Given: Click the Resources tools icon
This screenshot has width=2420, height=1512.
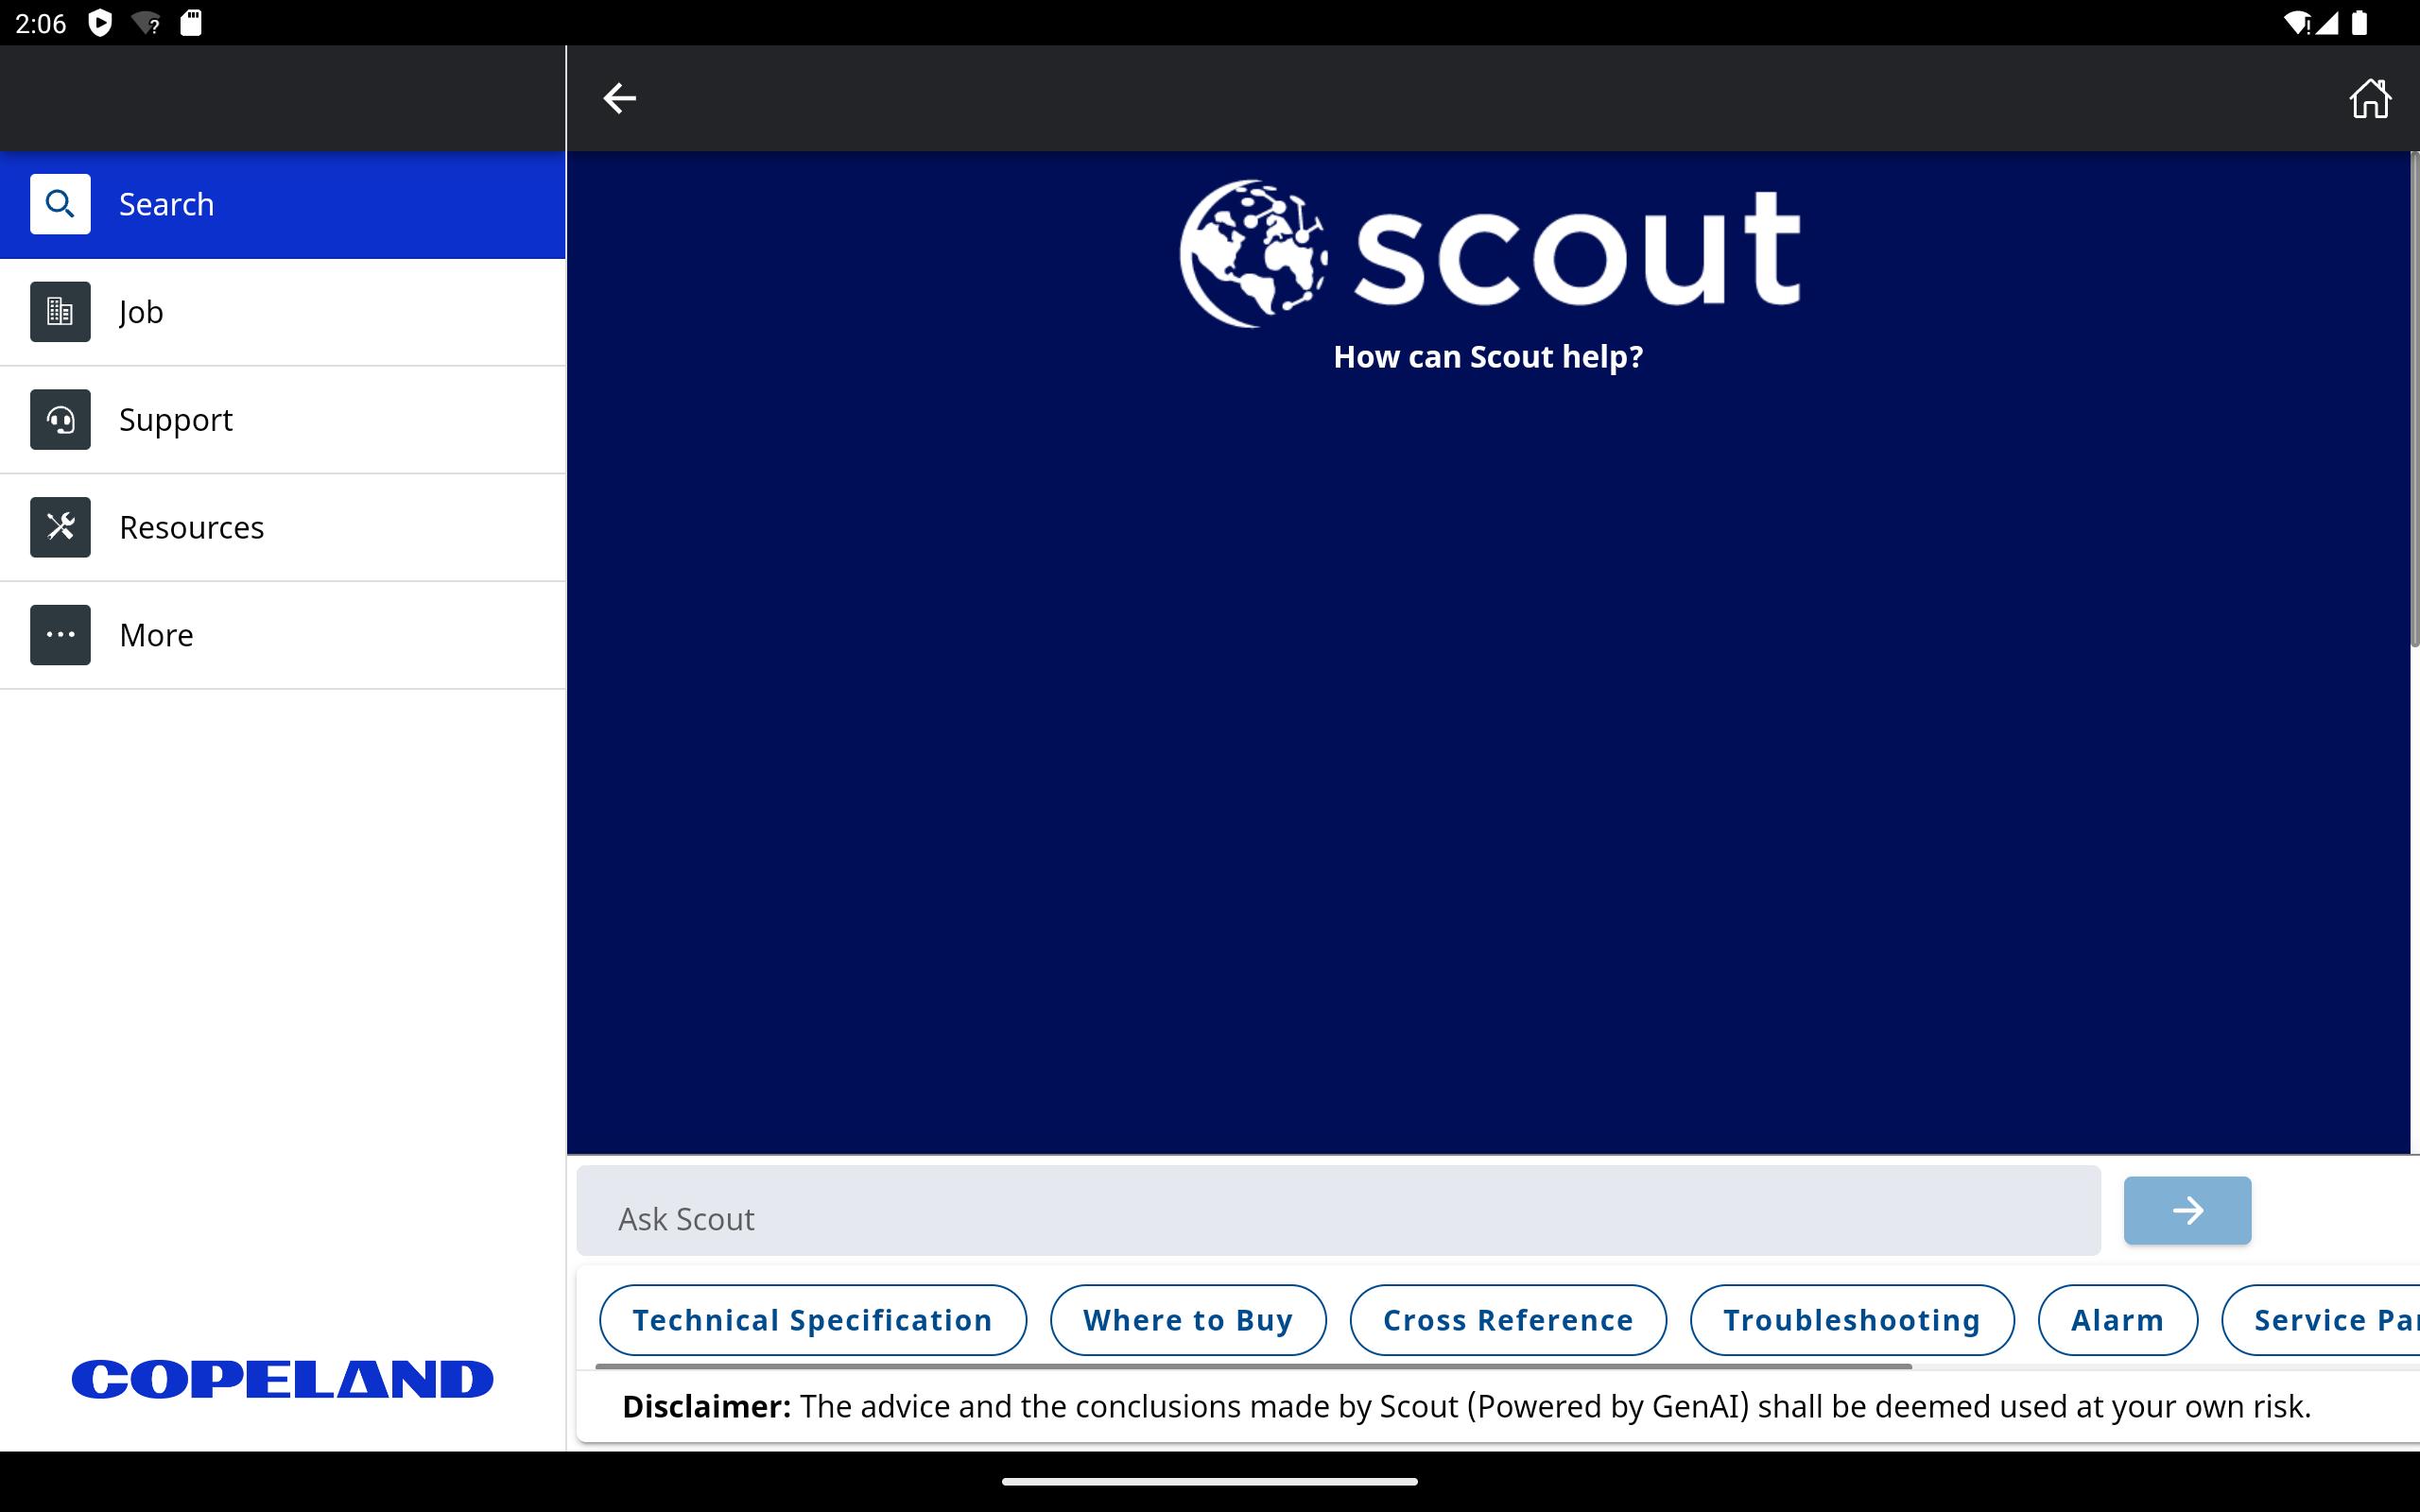Looking at the screenshot, I should click(60, 527).
